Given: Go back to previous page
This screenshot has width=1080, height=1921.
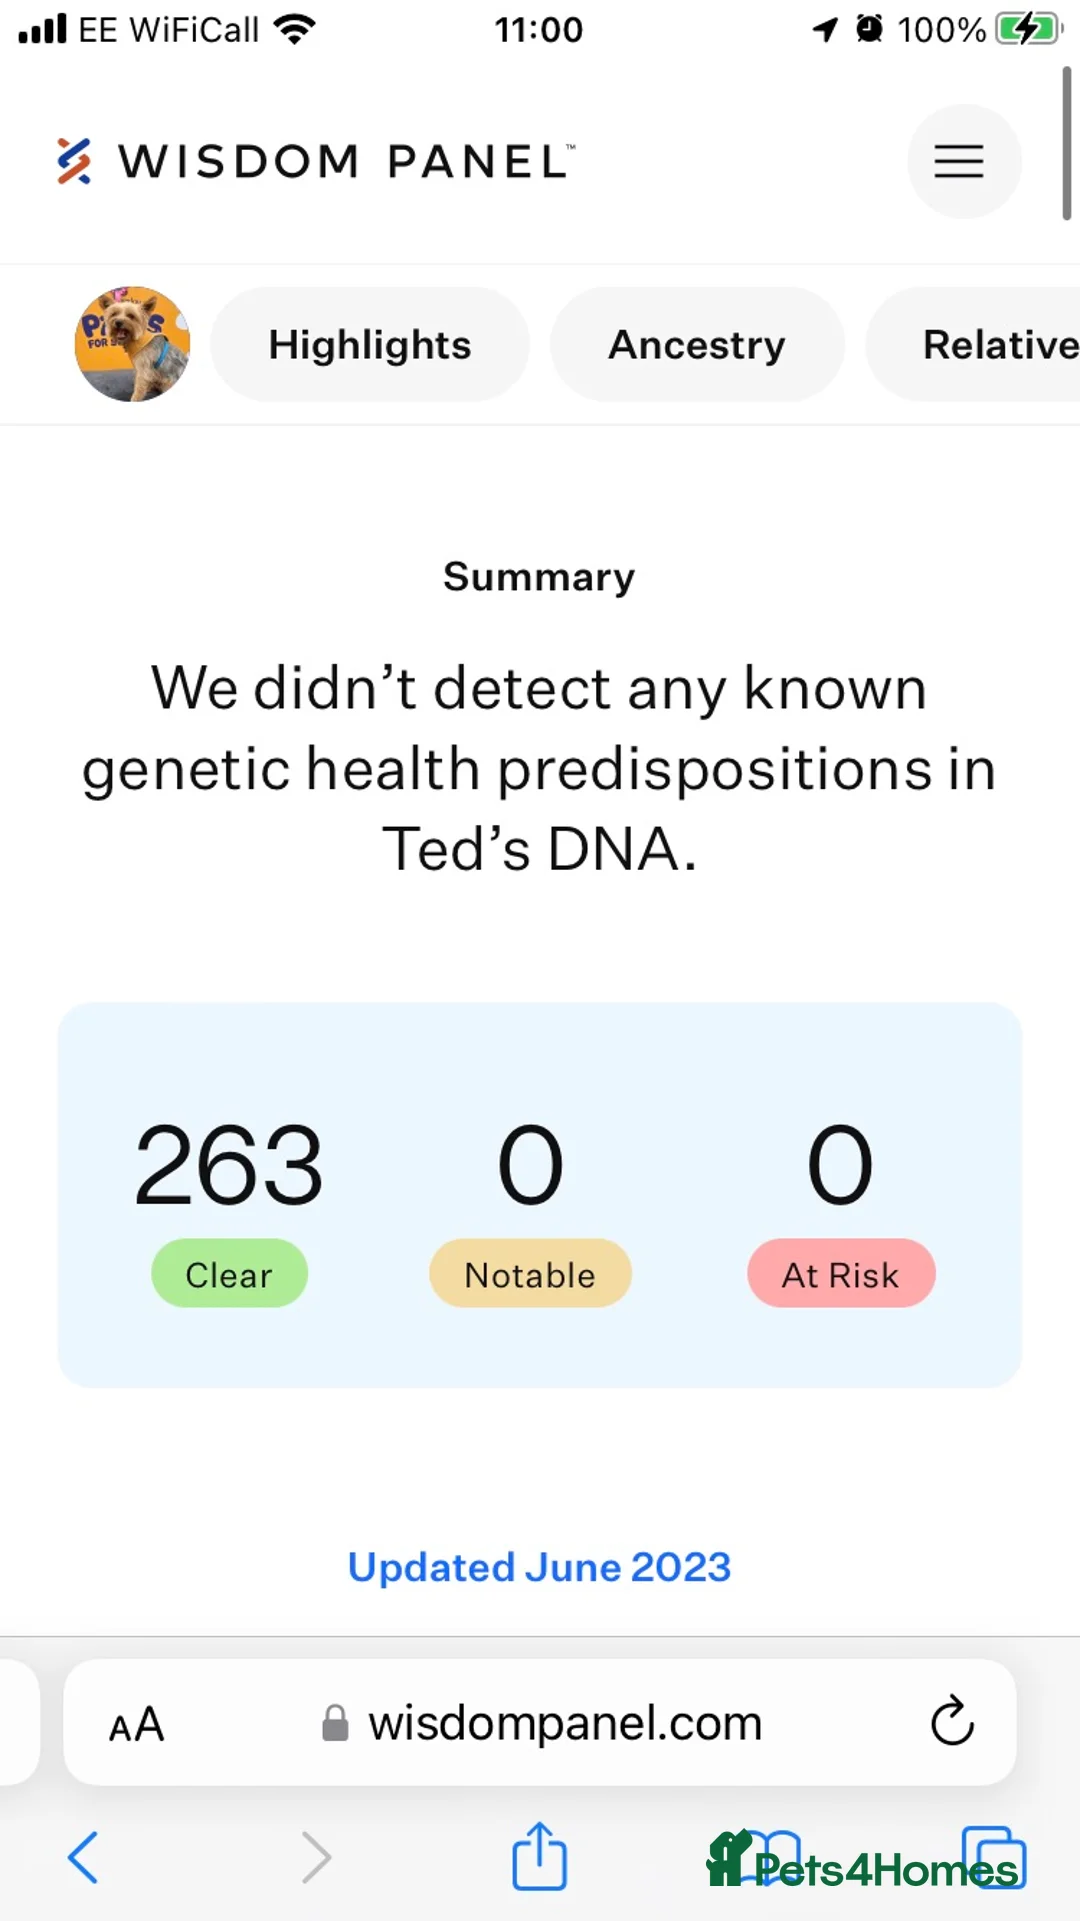Looking at the screenshot, I should click(x=83, y=1857).
